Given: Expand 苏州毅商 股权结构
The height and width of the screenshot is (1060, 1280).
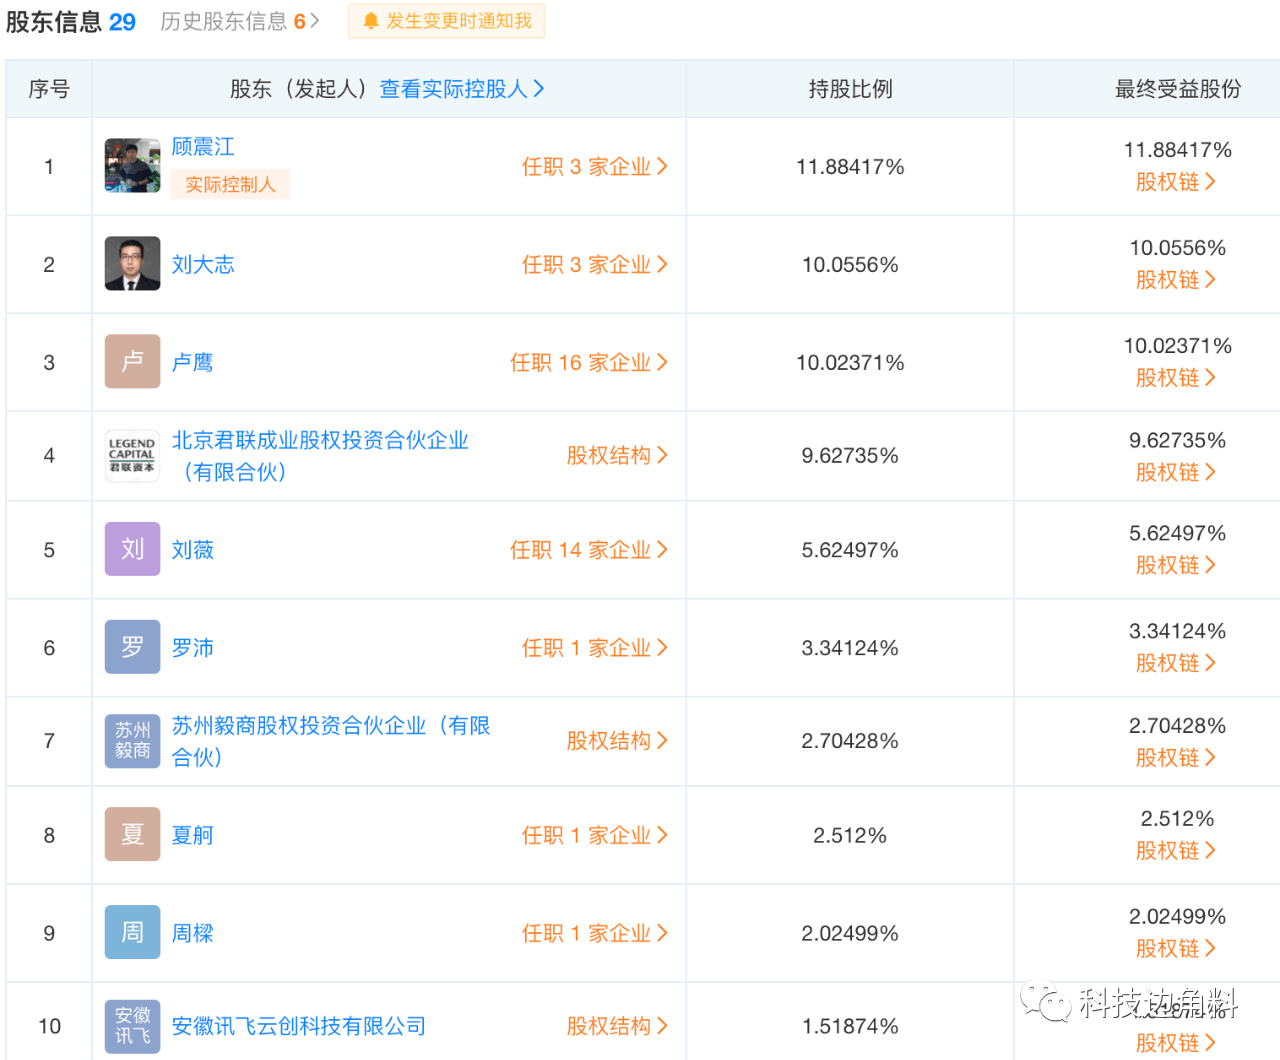Looking at the screenshot, I should [x=616, y=741].
